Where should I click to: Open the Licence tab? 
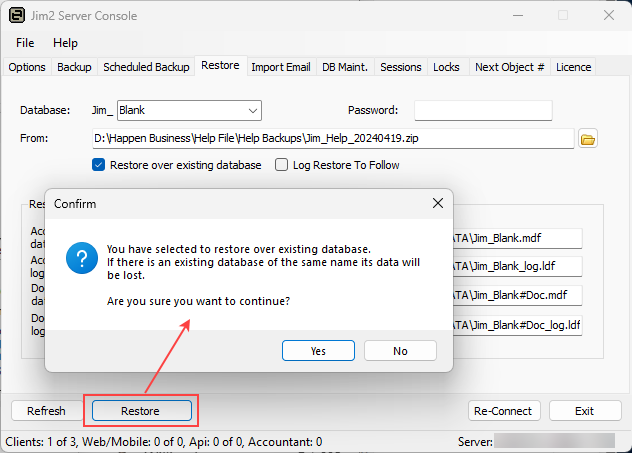point(574,67)
